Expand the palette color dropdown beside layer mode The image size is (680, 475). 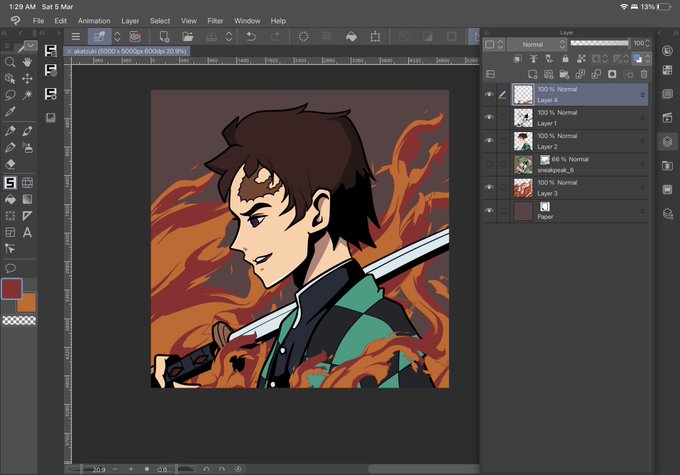click(x=494, y=44)
